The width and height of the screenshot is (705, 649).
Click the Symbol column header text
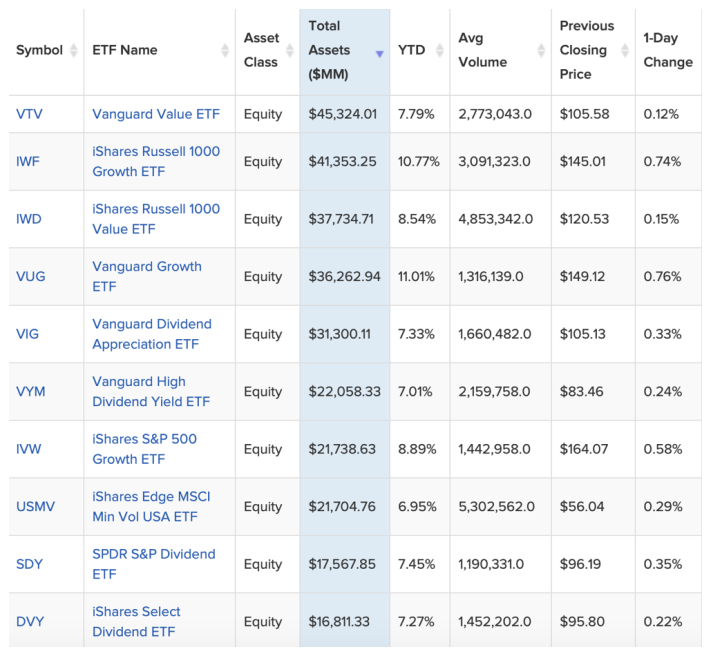40,50
